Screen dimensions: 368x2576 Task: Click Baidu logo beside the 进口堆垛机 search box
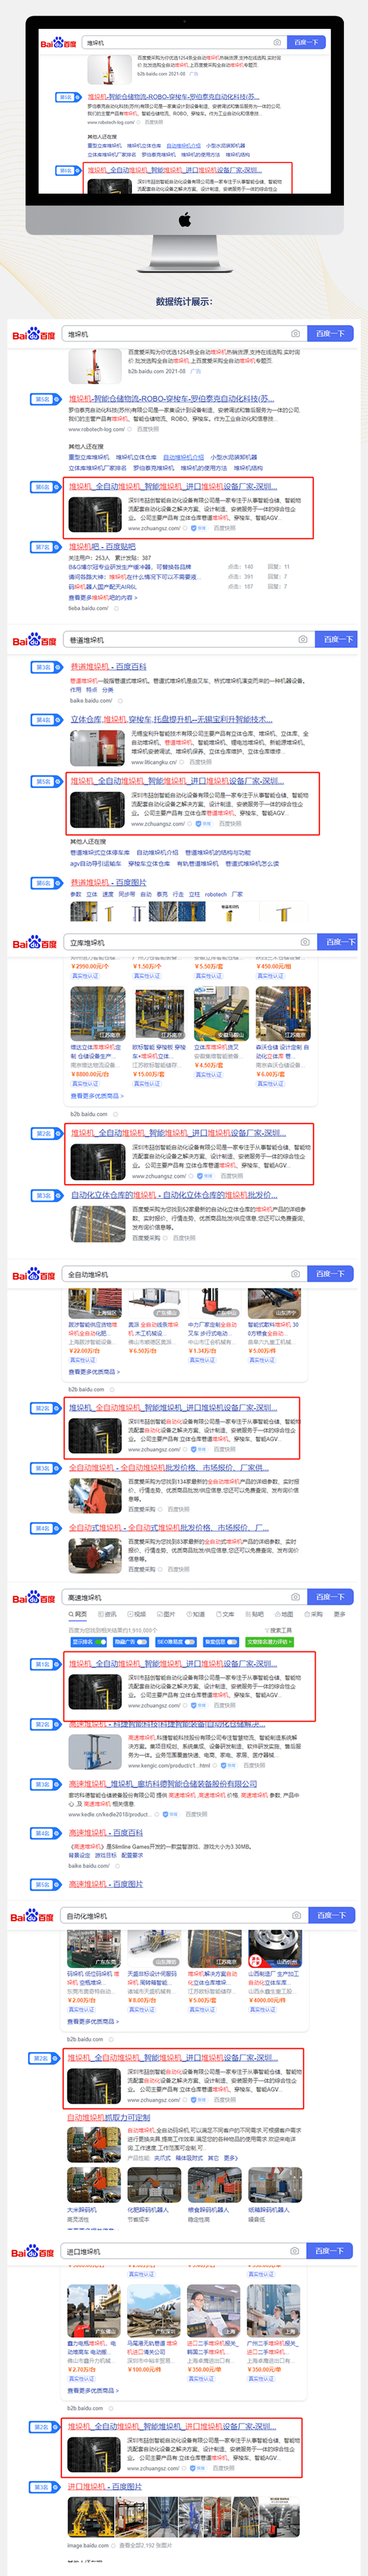33,2252
